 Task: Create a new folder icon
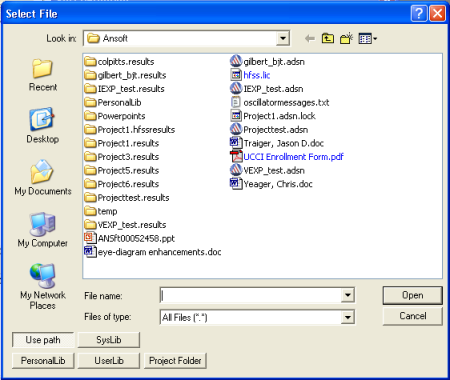346,39
